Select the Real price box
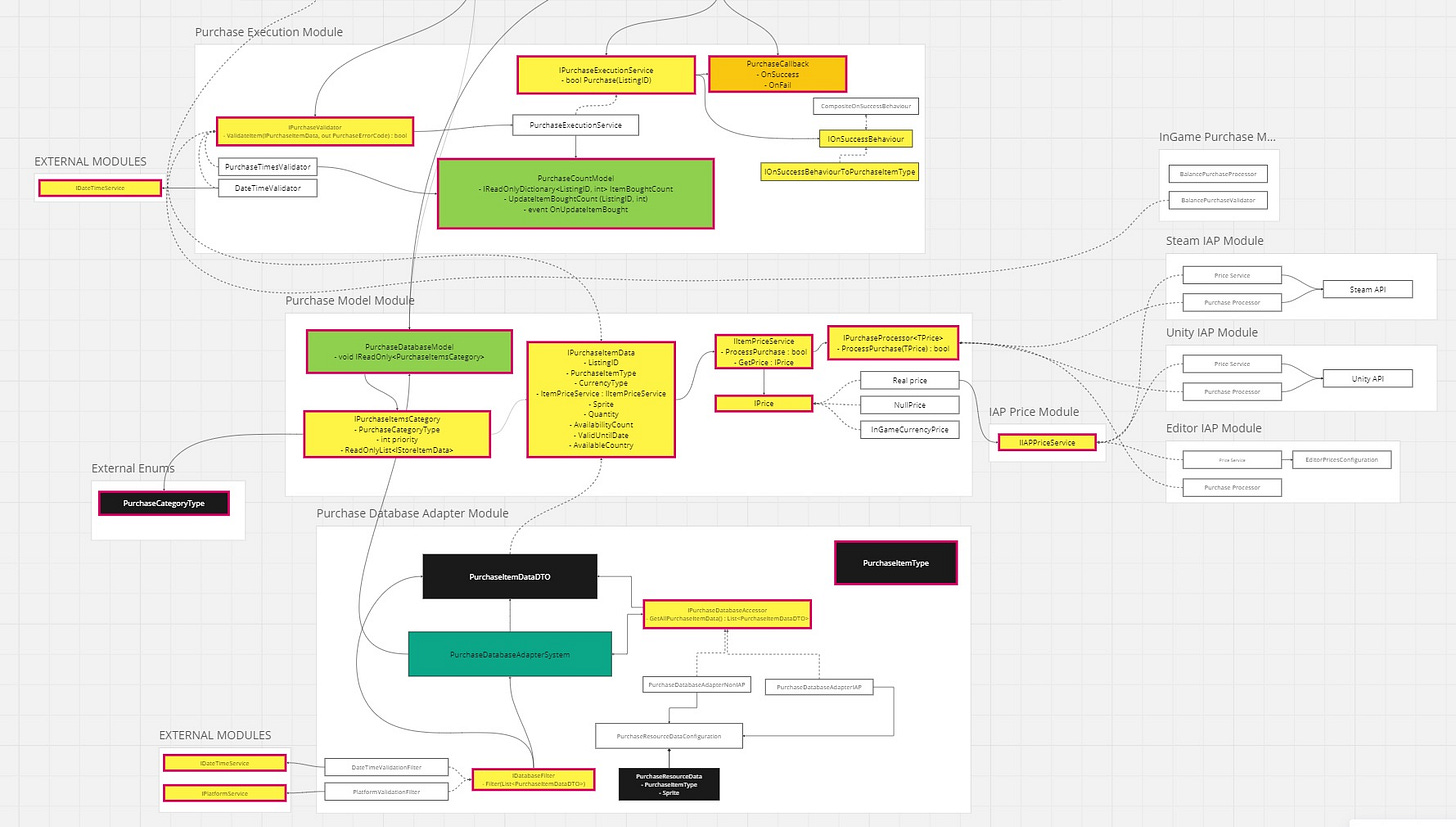The image size is (1456, 827). 910,380
